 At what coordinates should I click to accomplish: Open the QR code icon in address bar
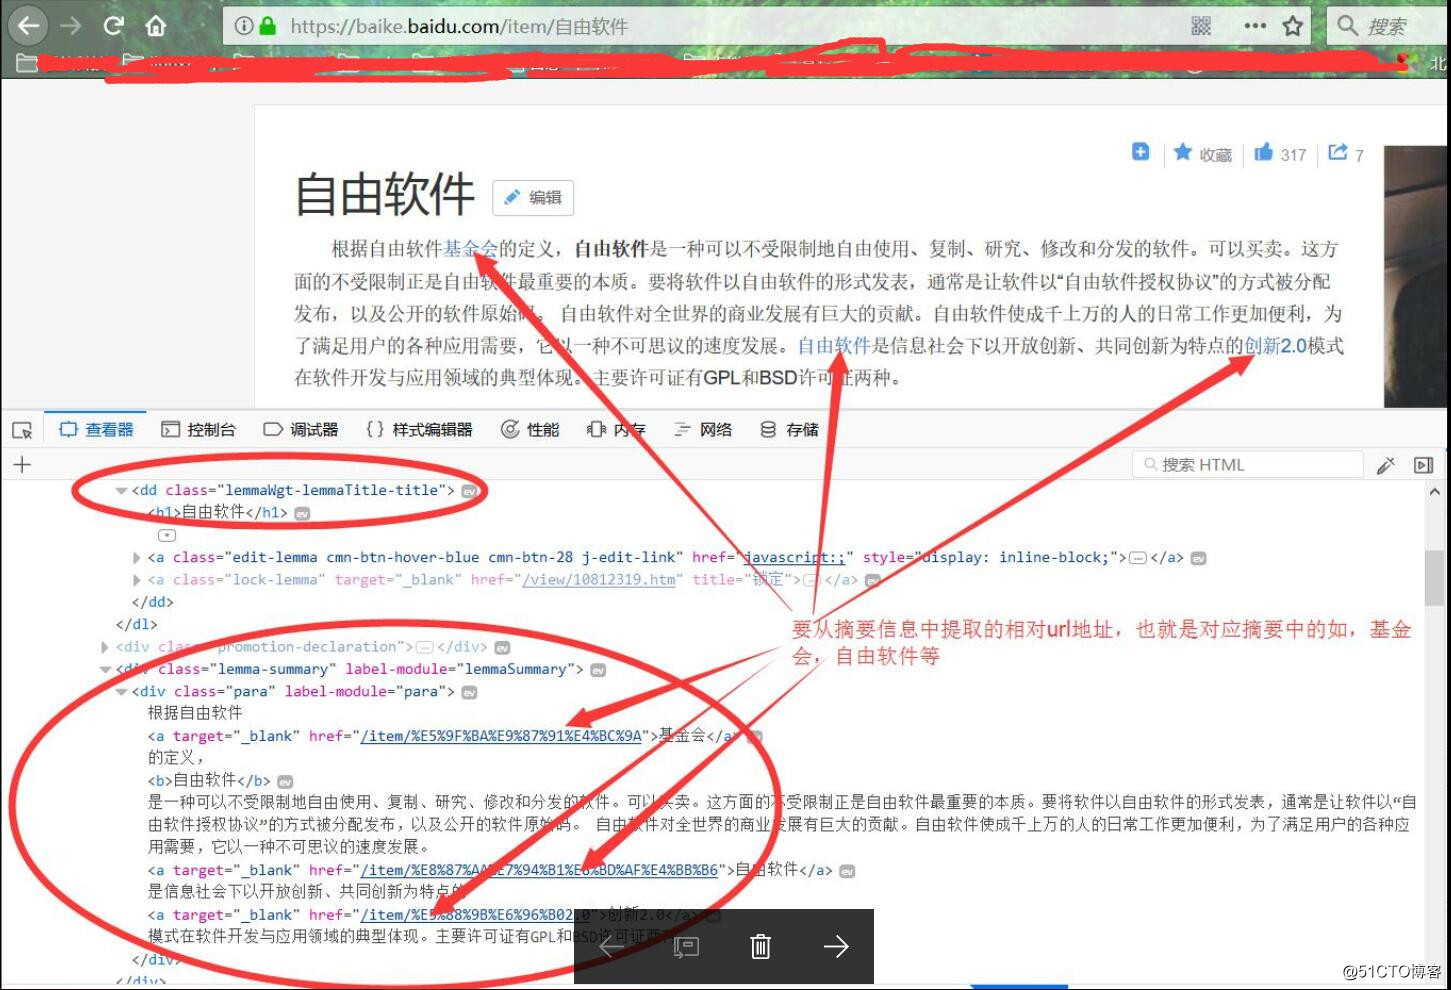click(1201, 26)
